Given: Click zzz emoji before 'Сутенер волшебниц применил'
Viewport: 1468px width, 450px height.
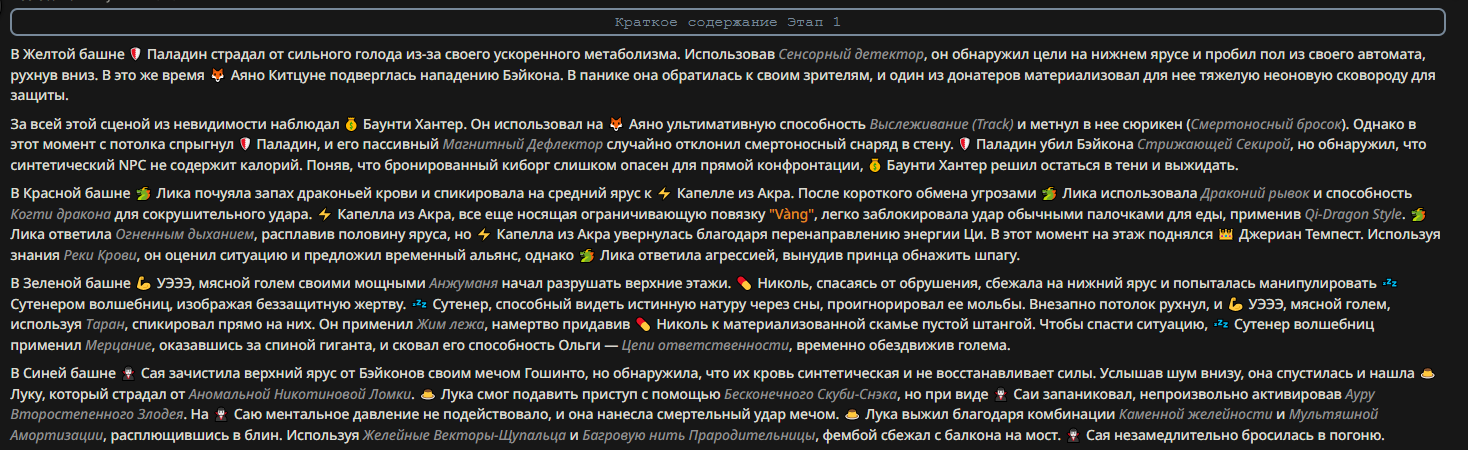Looking at the screenshot, I should (1221, 324).
